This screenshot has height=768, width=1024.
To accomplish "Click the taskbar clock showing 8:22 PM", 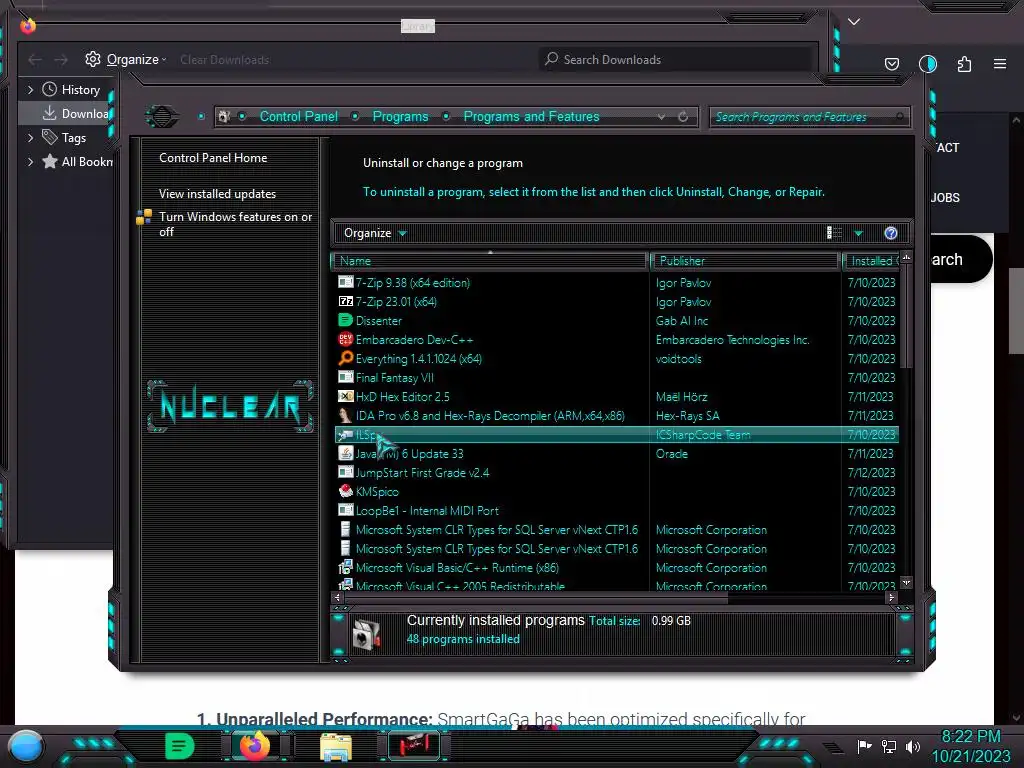I will 970,737.
